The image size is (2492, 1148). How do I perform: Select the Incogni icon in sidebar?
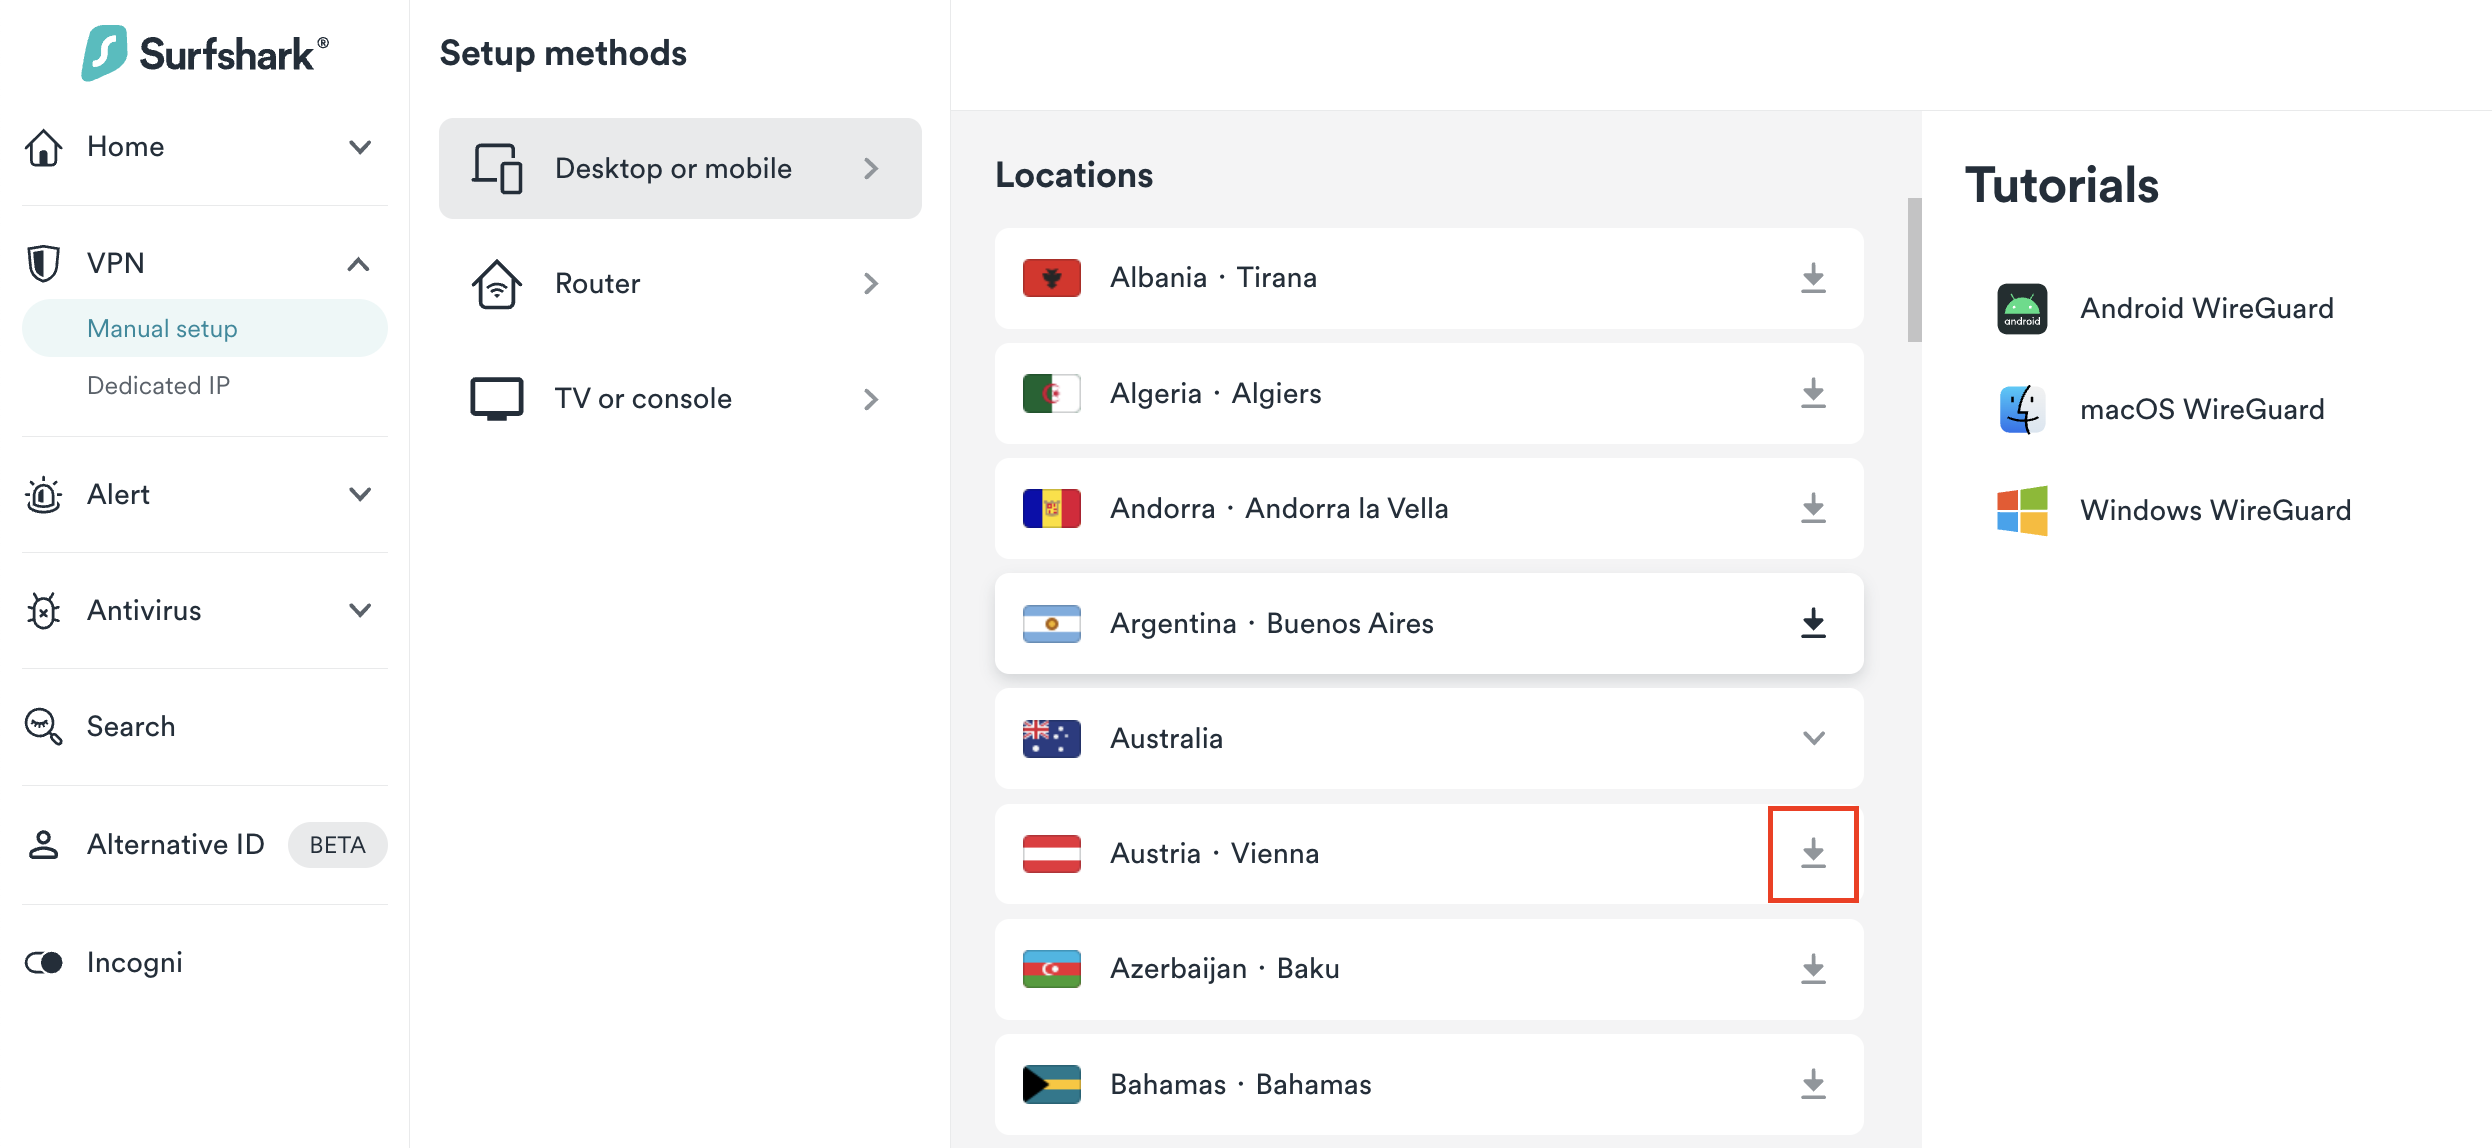click(x=44, y=962)
